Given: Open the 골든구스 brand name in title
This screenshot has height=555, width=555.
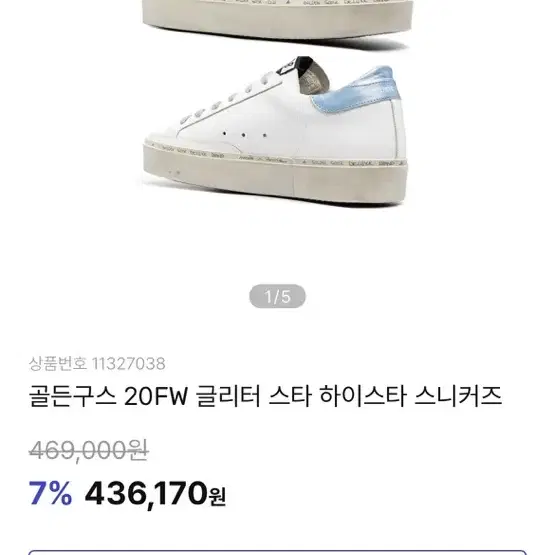Looking at the screenshot, I should pos(73,396).
